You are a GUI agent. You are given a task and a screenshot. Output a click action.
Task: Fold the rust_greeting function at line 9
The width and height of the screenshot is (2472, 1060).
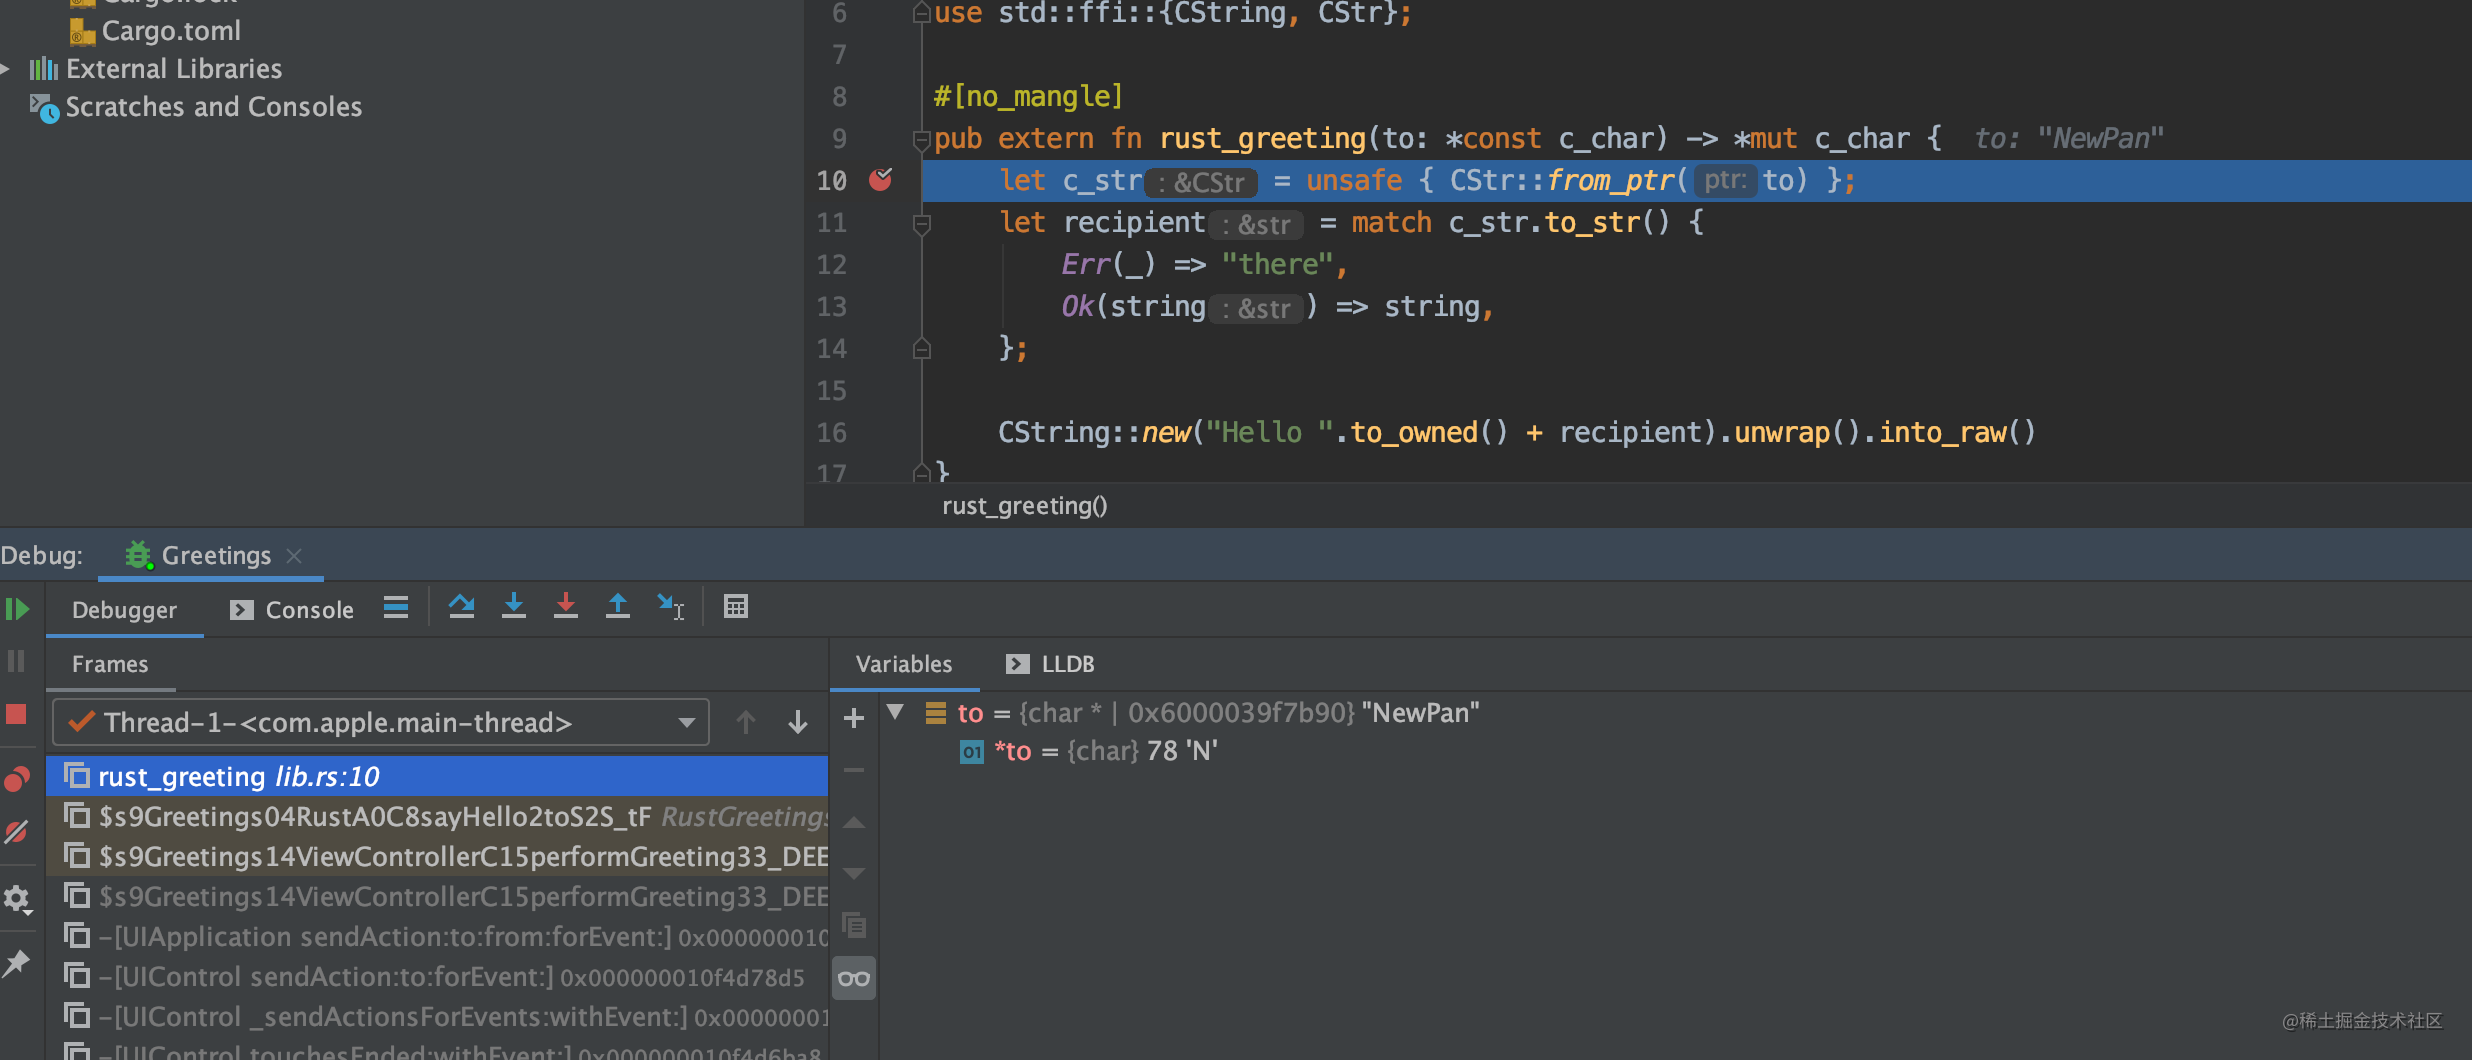[922, 139]
